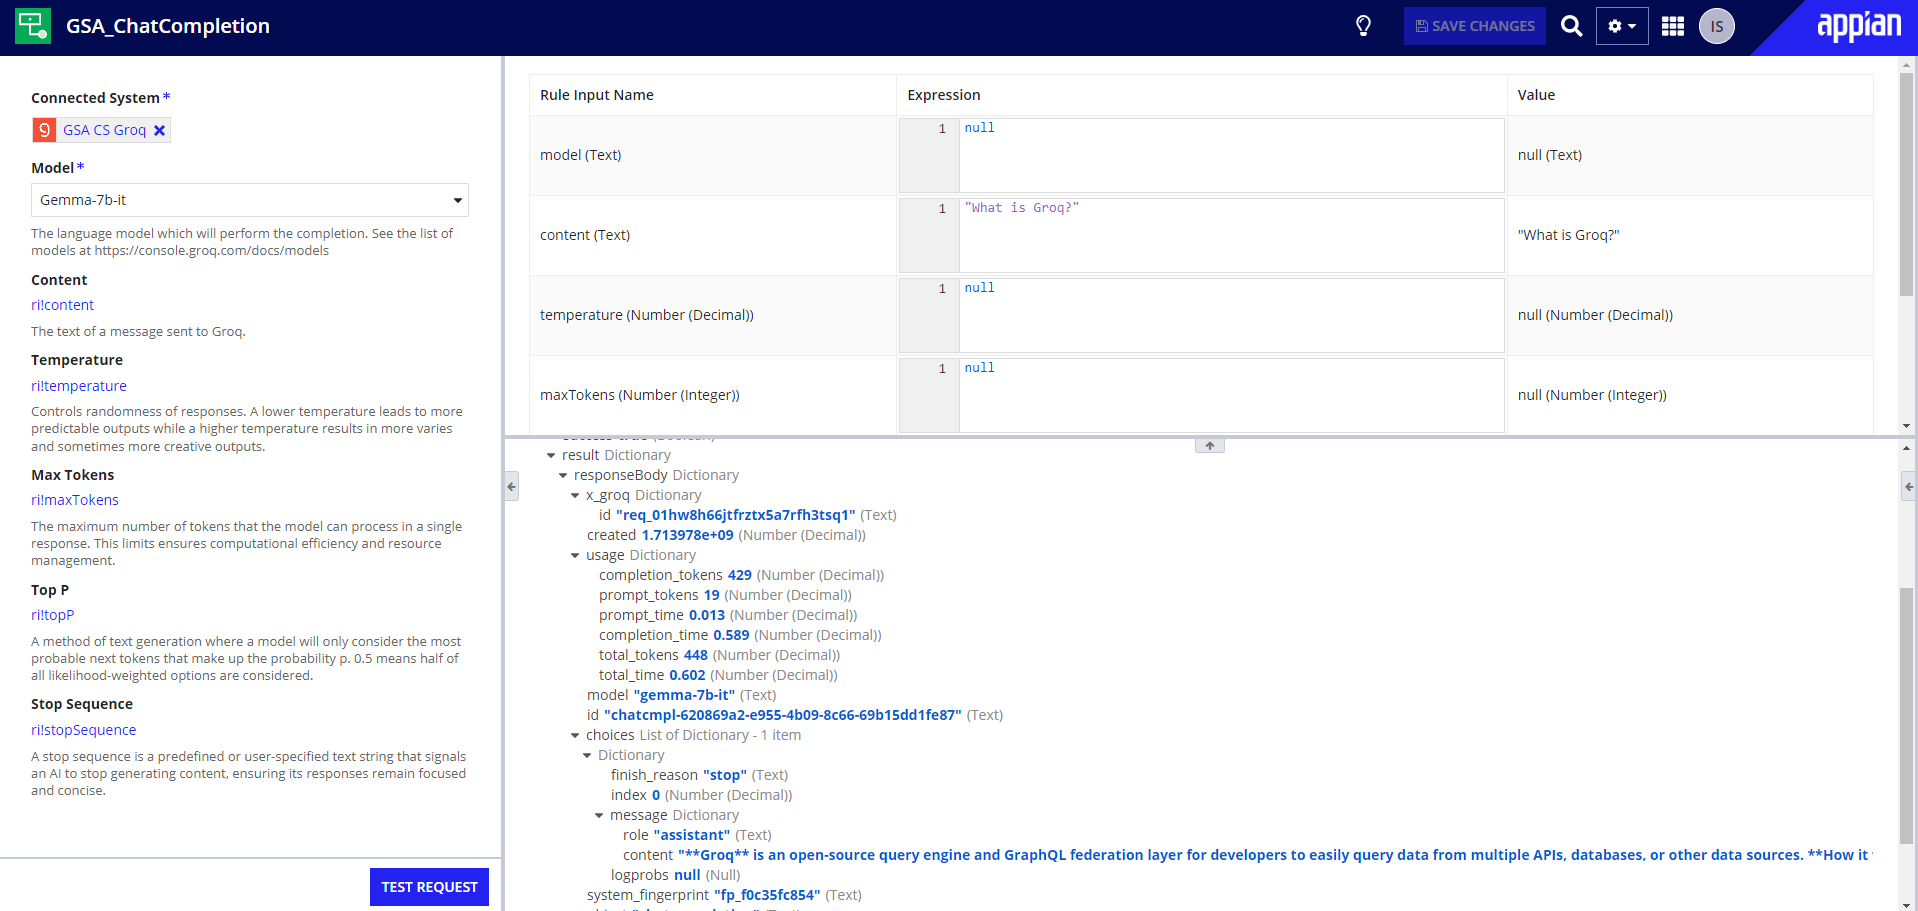Open the apps grid navigation icon
Viewport: 1918px width, 911px height.
(1673, 26)
